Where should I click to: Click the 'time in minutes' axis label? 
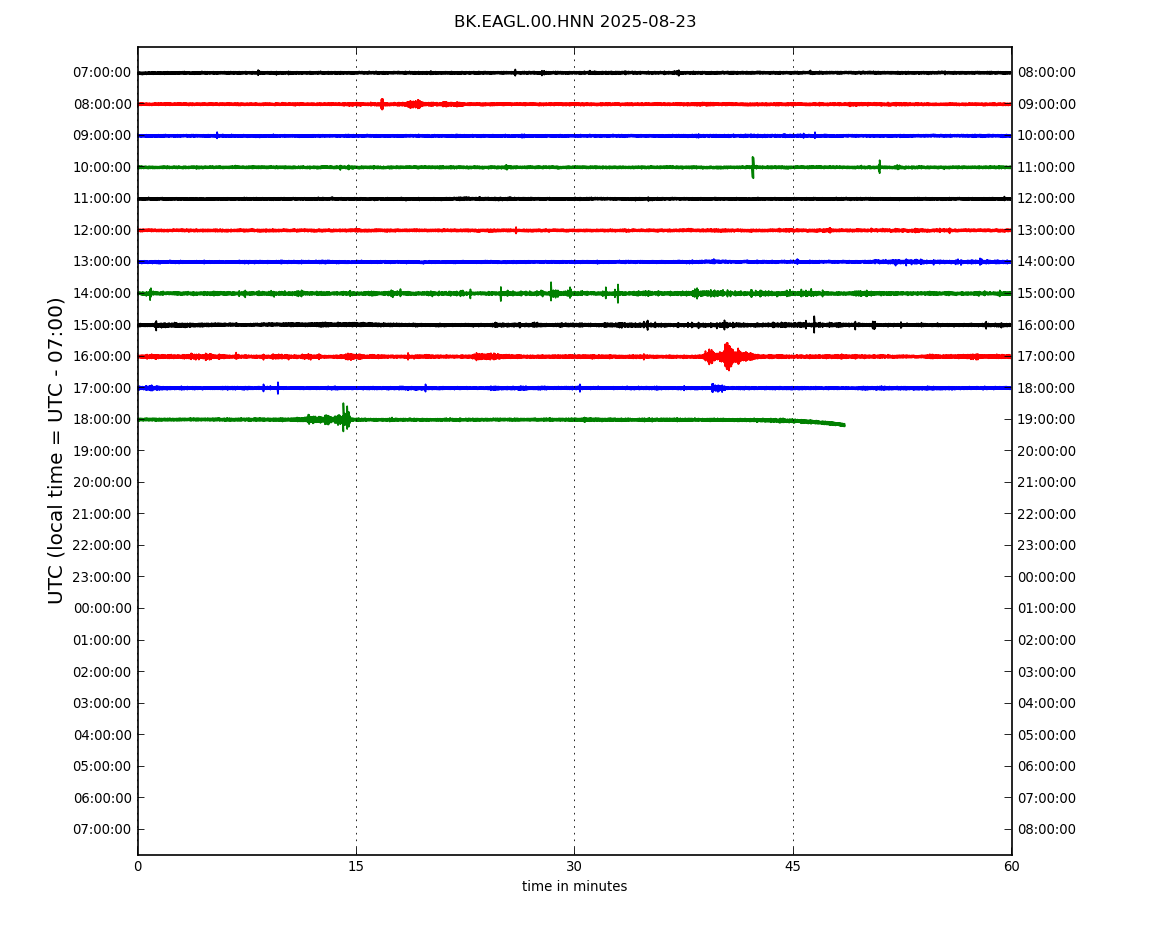574,886
